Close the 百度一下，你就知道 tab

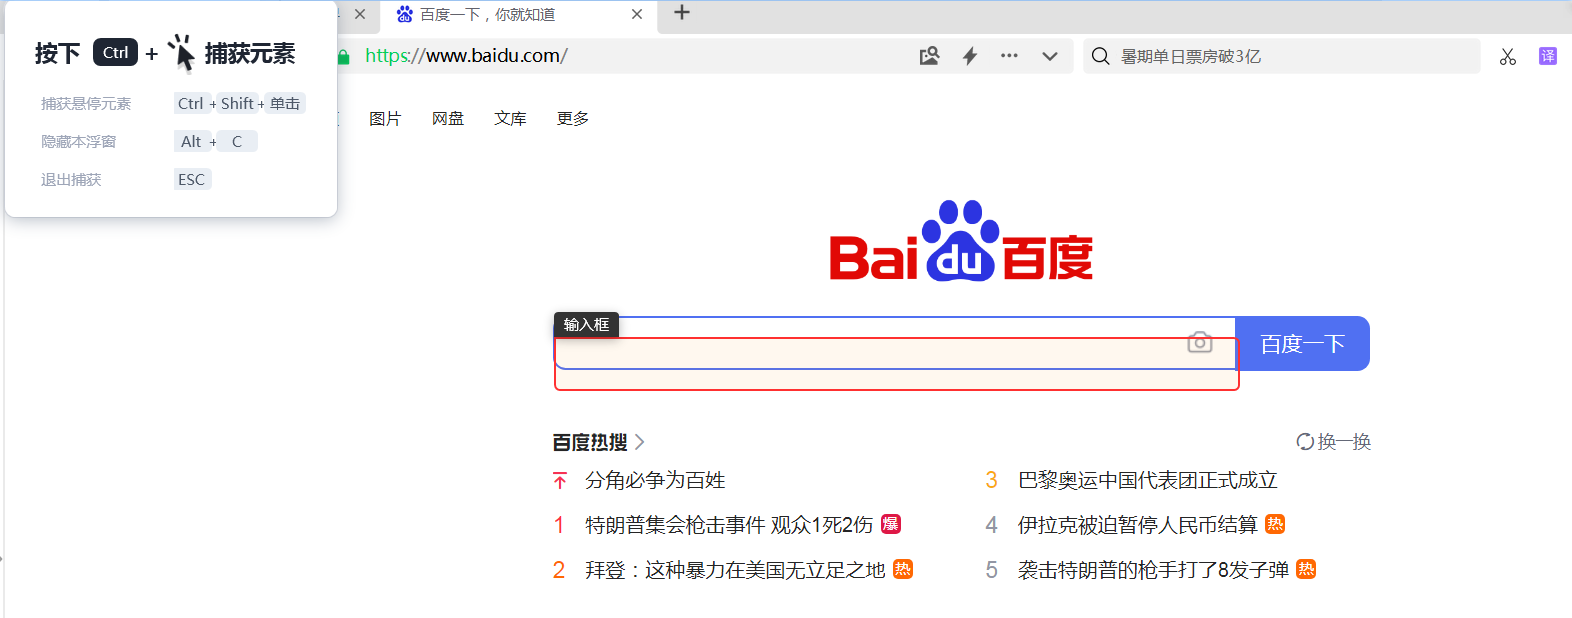637,14
